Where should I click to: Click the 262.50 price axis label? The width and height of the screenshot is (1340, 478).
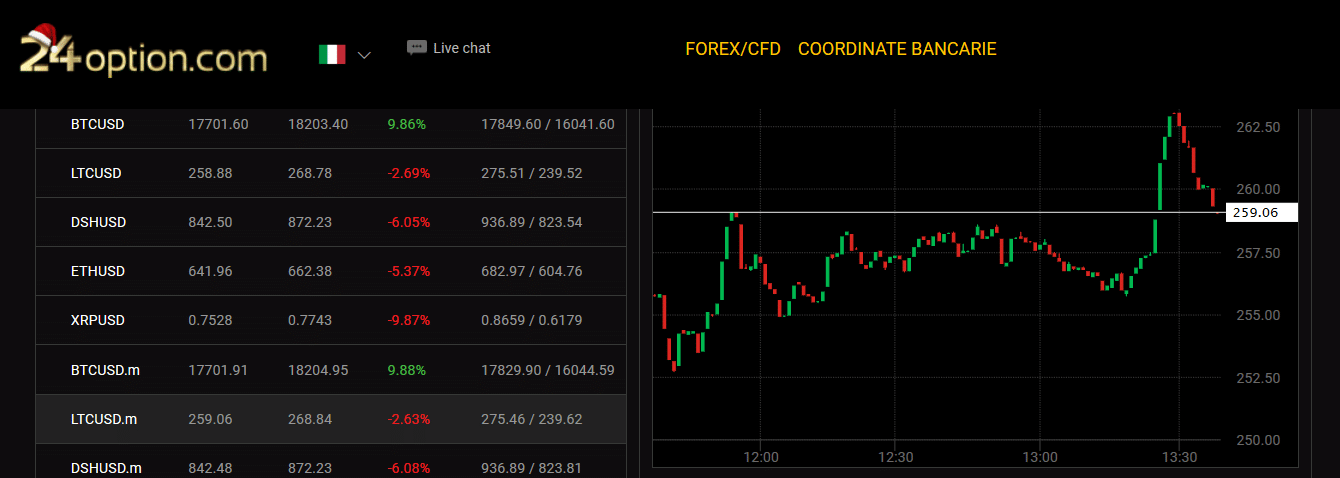[1258, 127]
